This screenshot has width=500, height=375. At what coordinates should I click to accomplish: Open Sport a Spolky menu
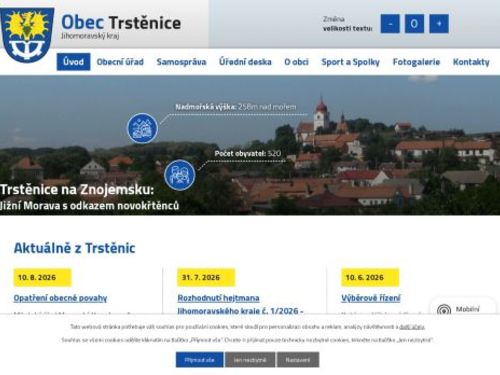click(350, 62)
